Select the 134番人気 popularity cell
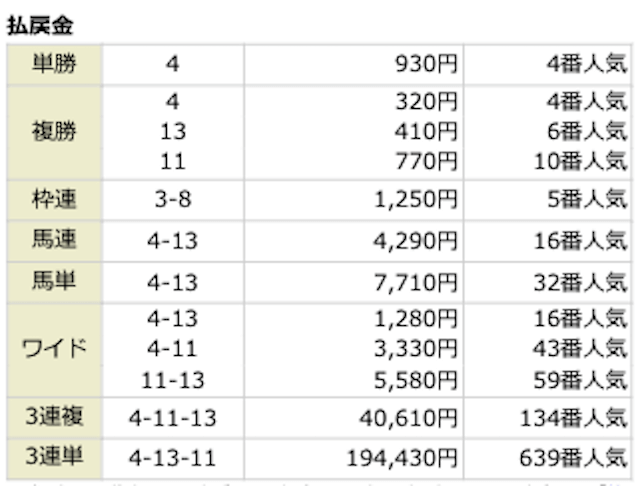The width and height of the screenshot is (640, 486). coord(573,418)
